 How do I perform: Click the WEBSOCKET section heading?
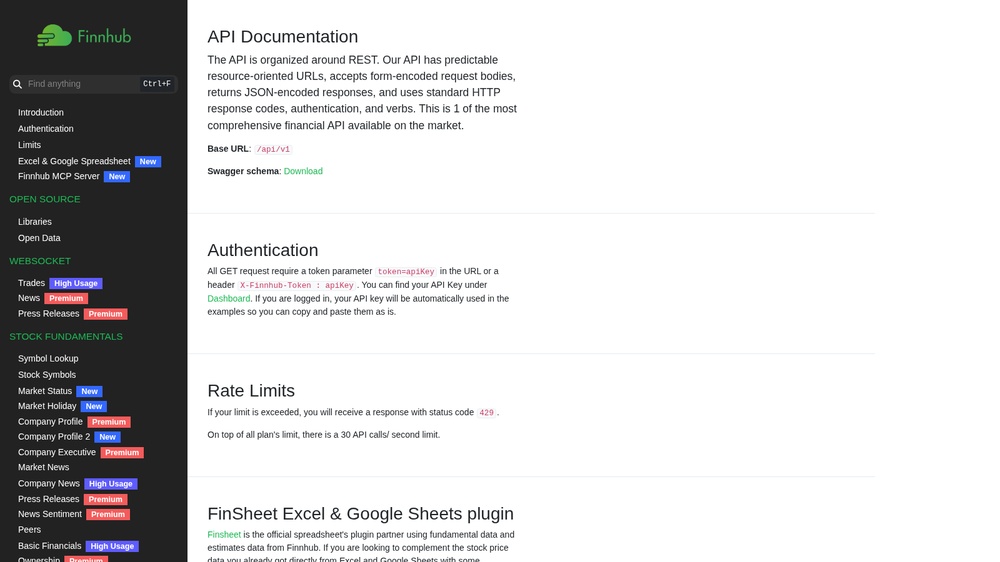pos(40,261)
